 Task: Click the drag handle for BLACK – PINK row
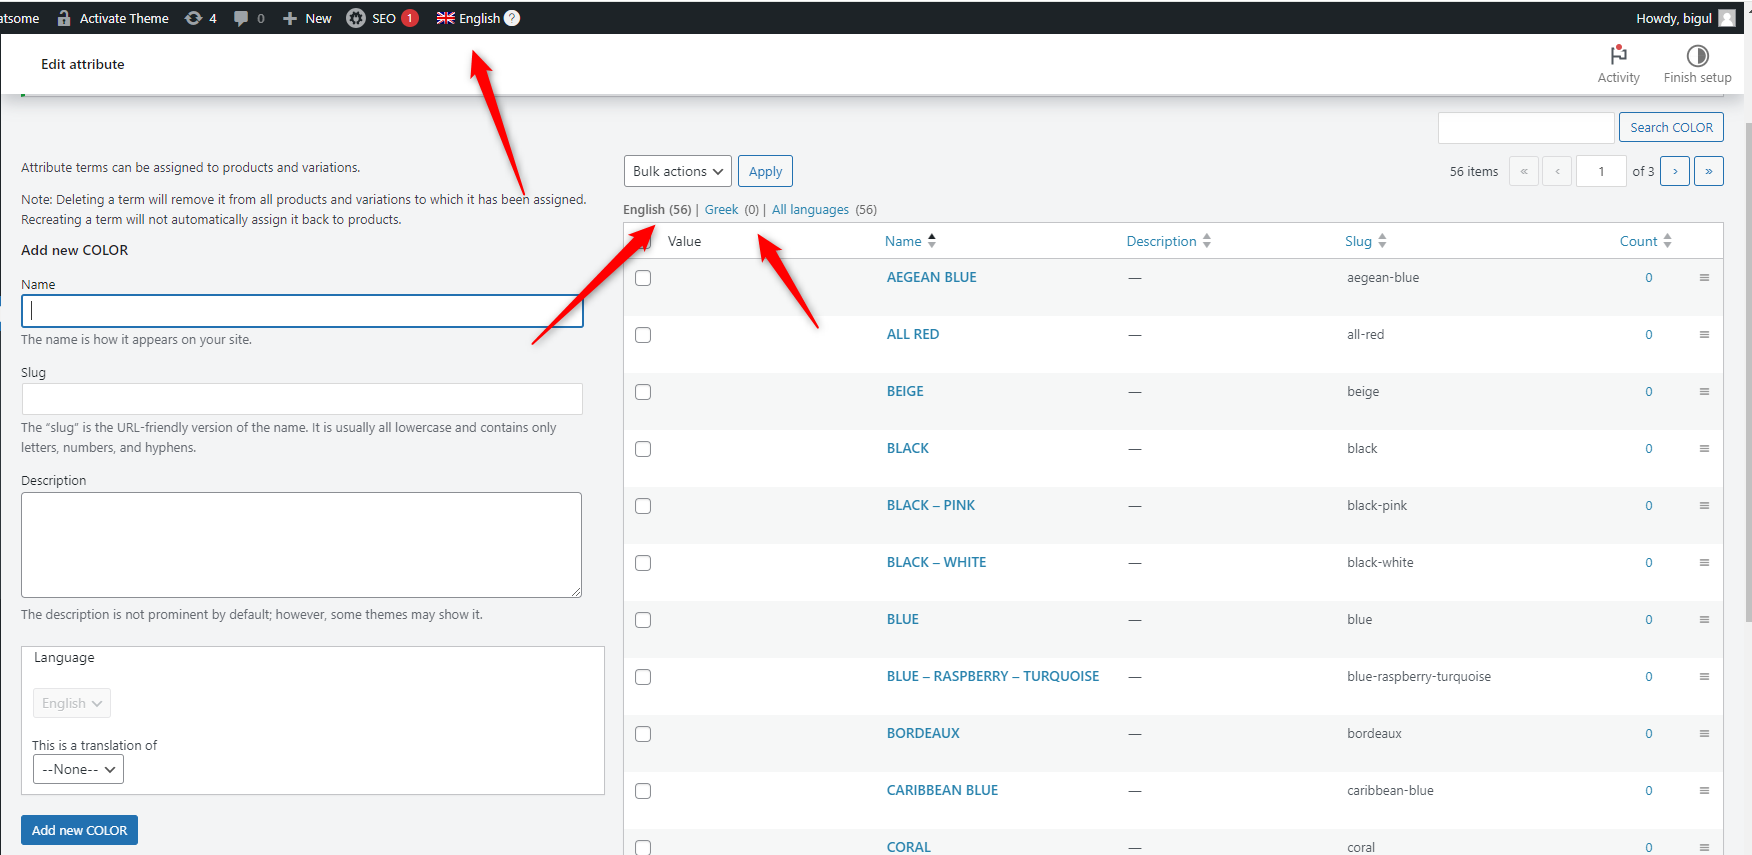[1704, 506]
